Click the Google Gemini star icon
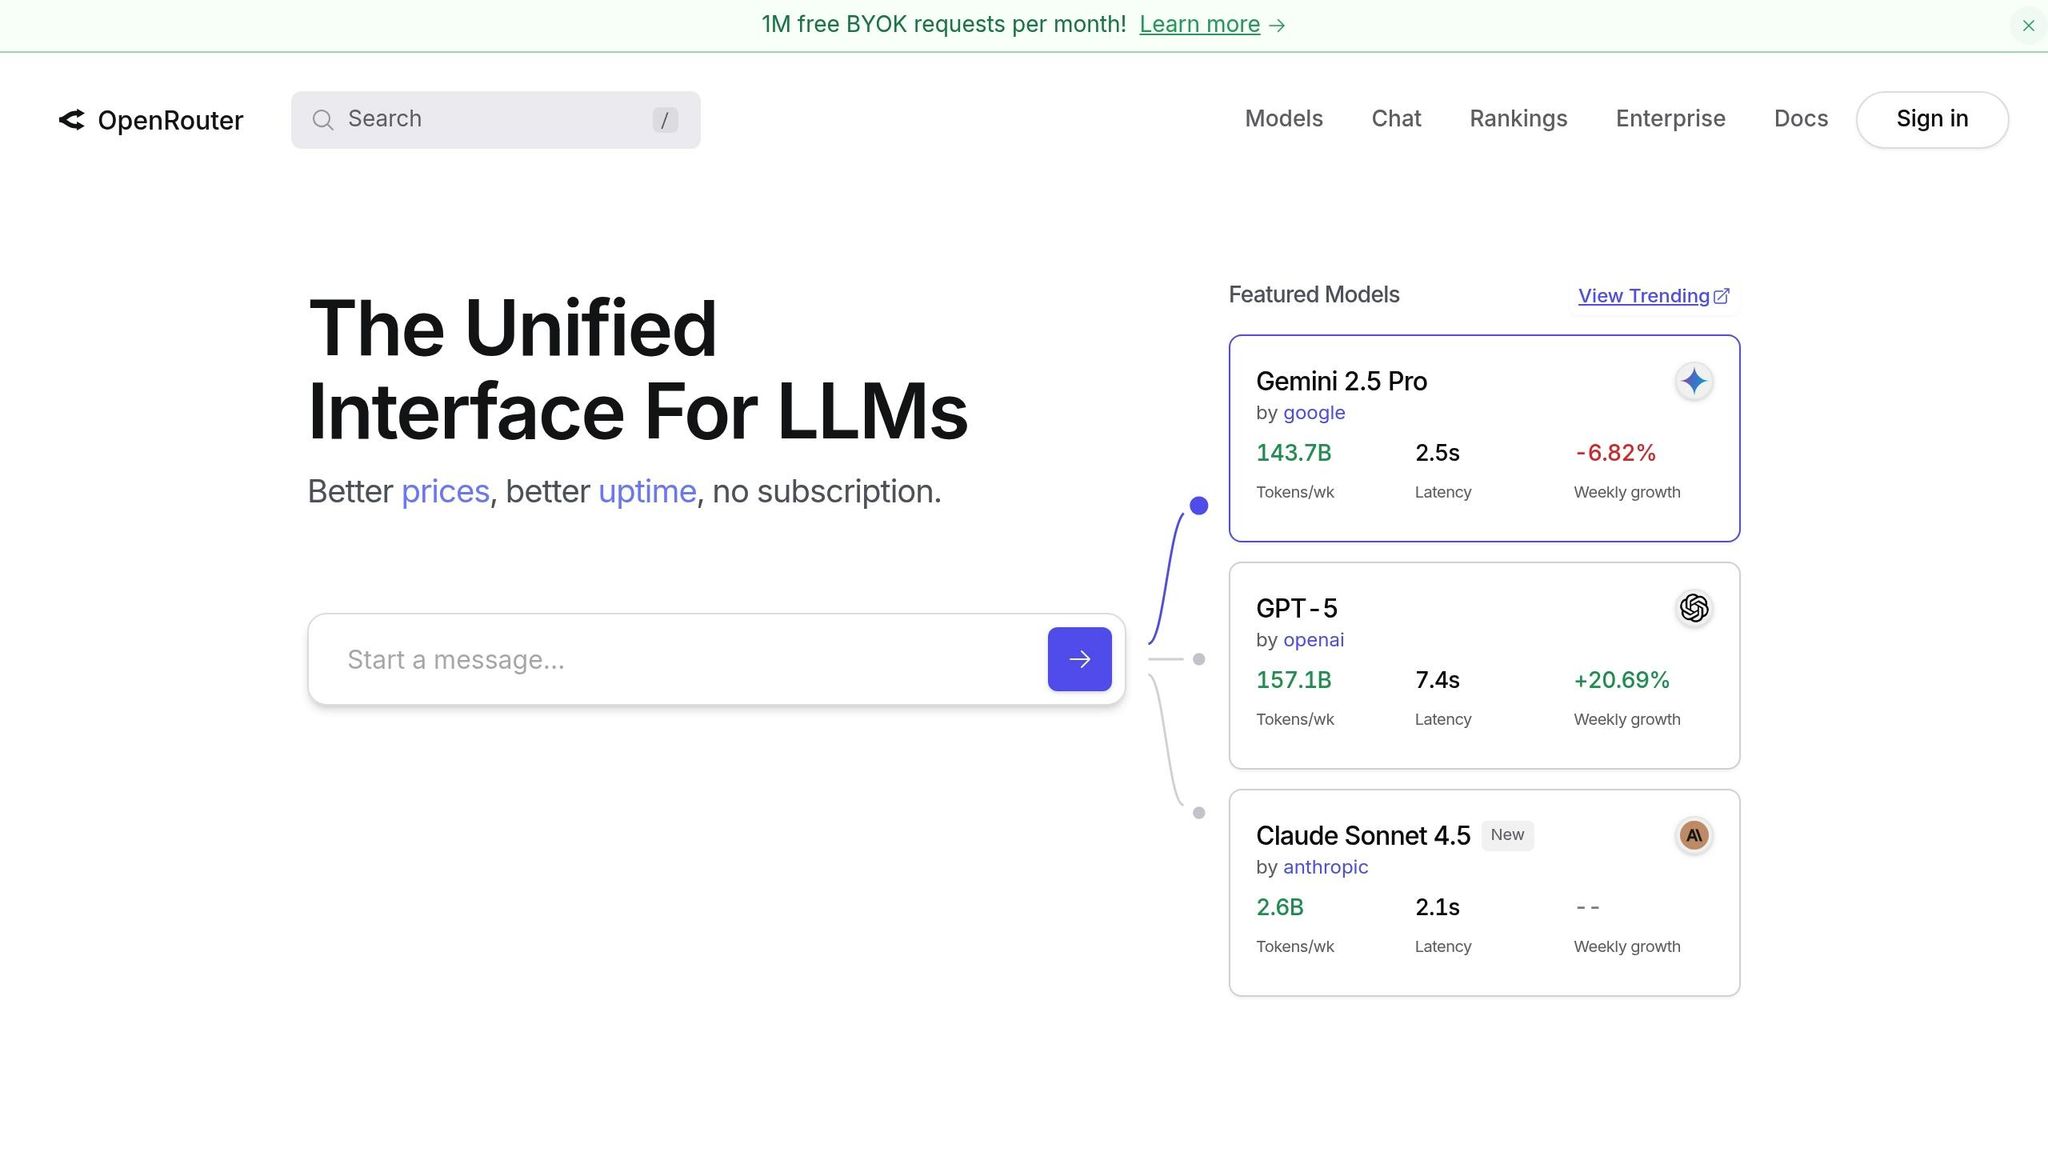Viewport: 2048px width, 1152px height. (1693, 381)
